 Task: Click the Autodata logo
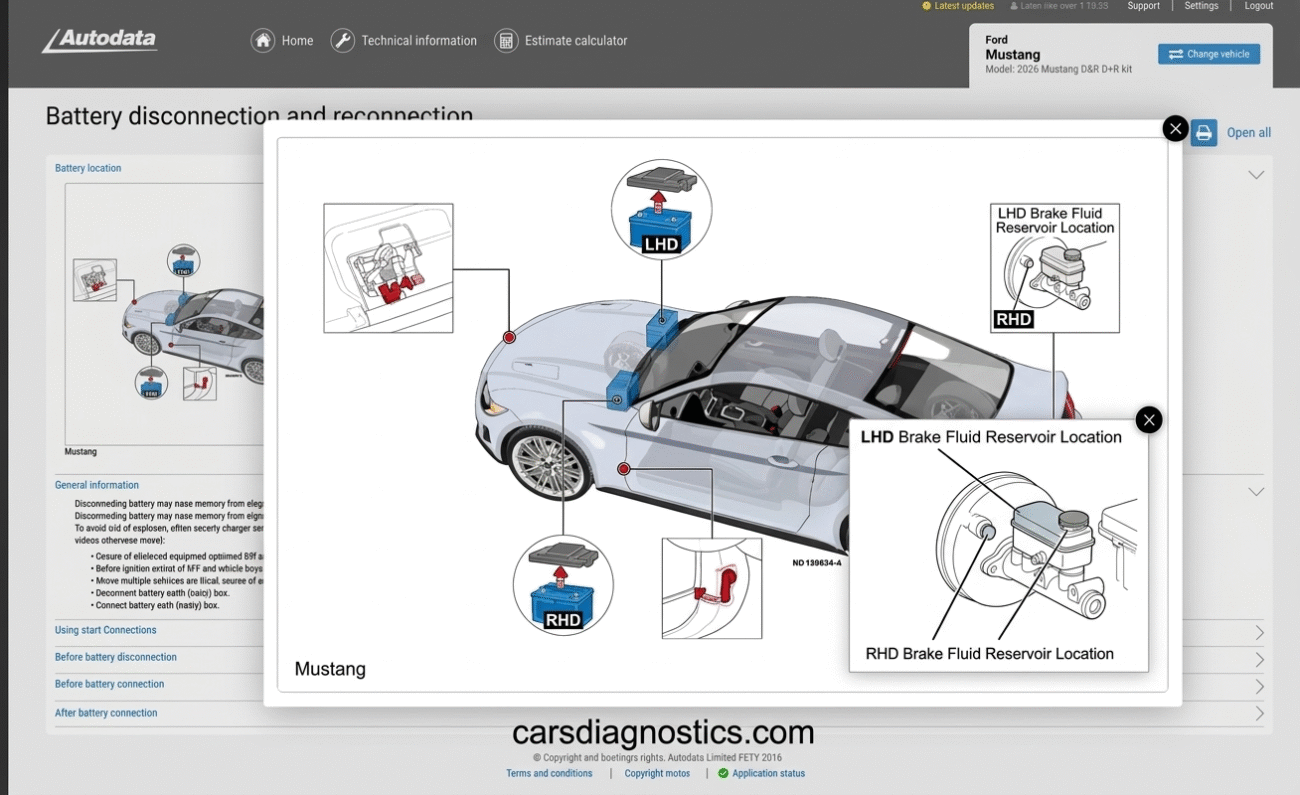tap(99, 40)
